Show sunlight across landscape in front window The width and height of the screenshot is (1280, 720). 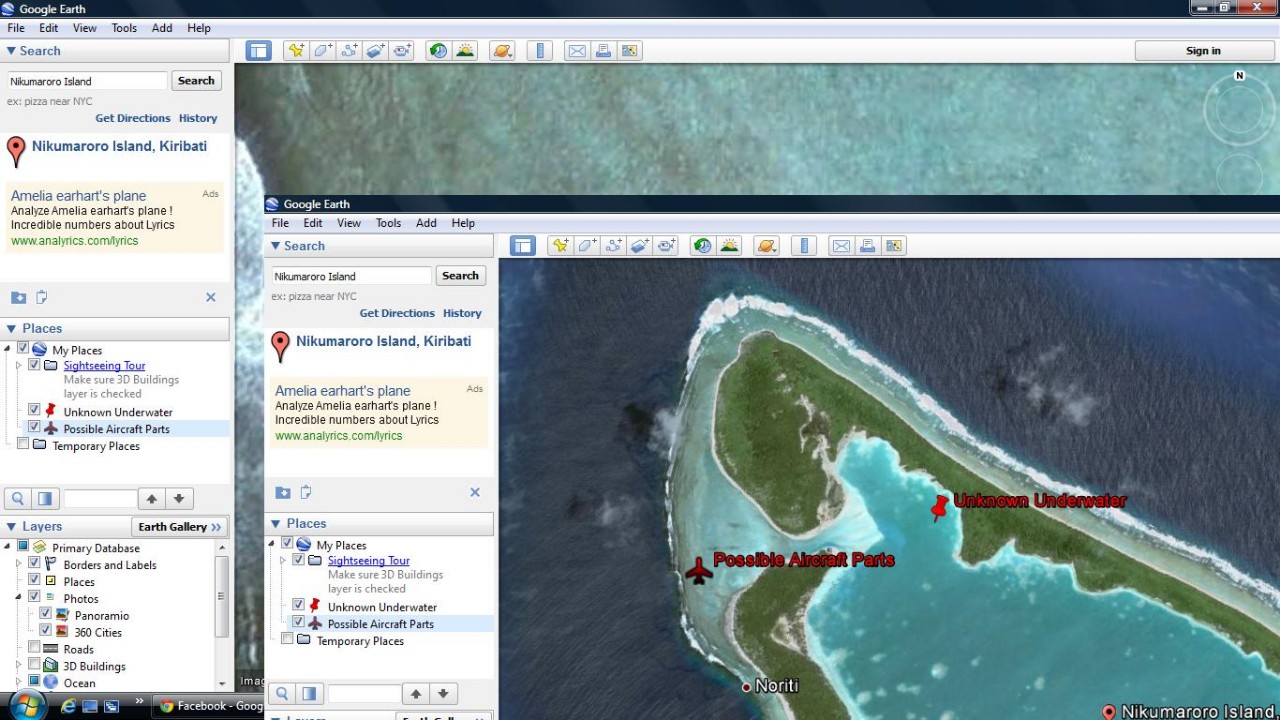coord(729,246)
